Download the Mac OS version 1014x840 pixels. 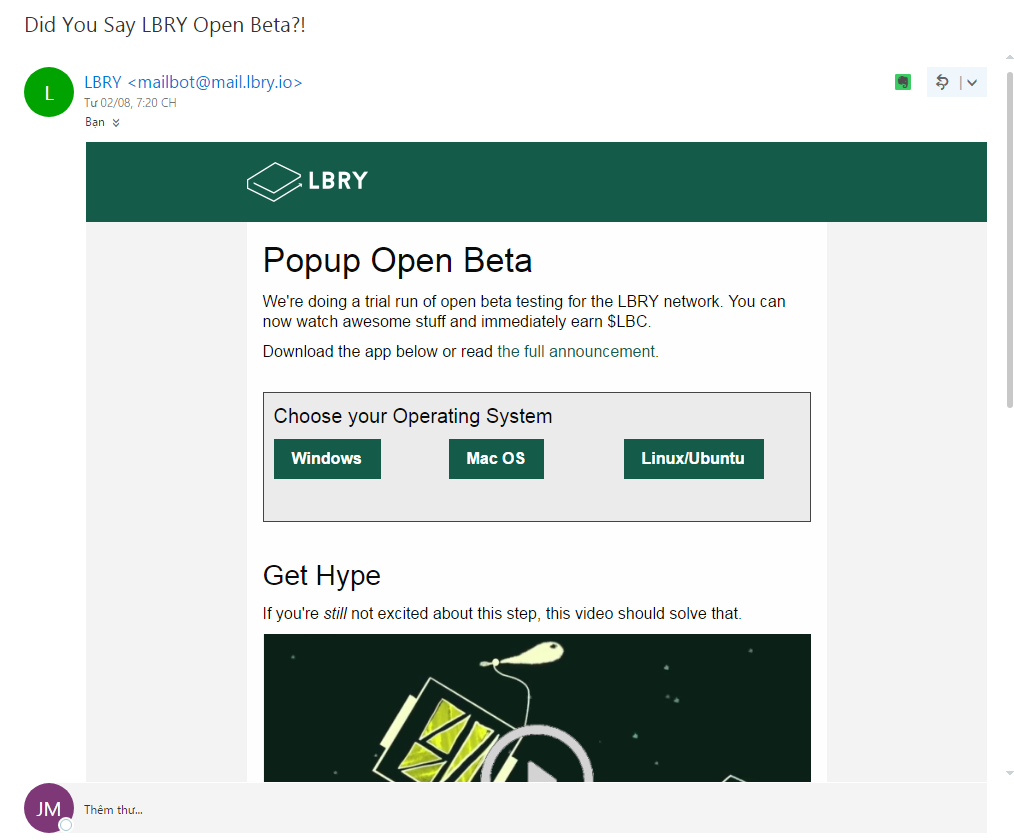pos(496,458)
